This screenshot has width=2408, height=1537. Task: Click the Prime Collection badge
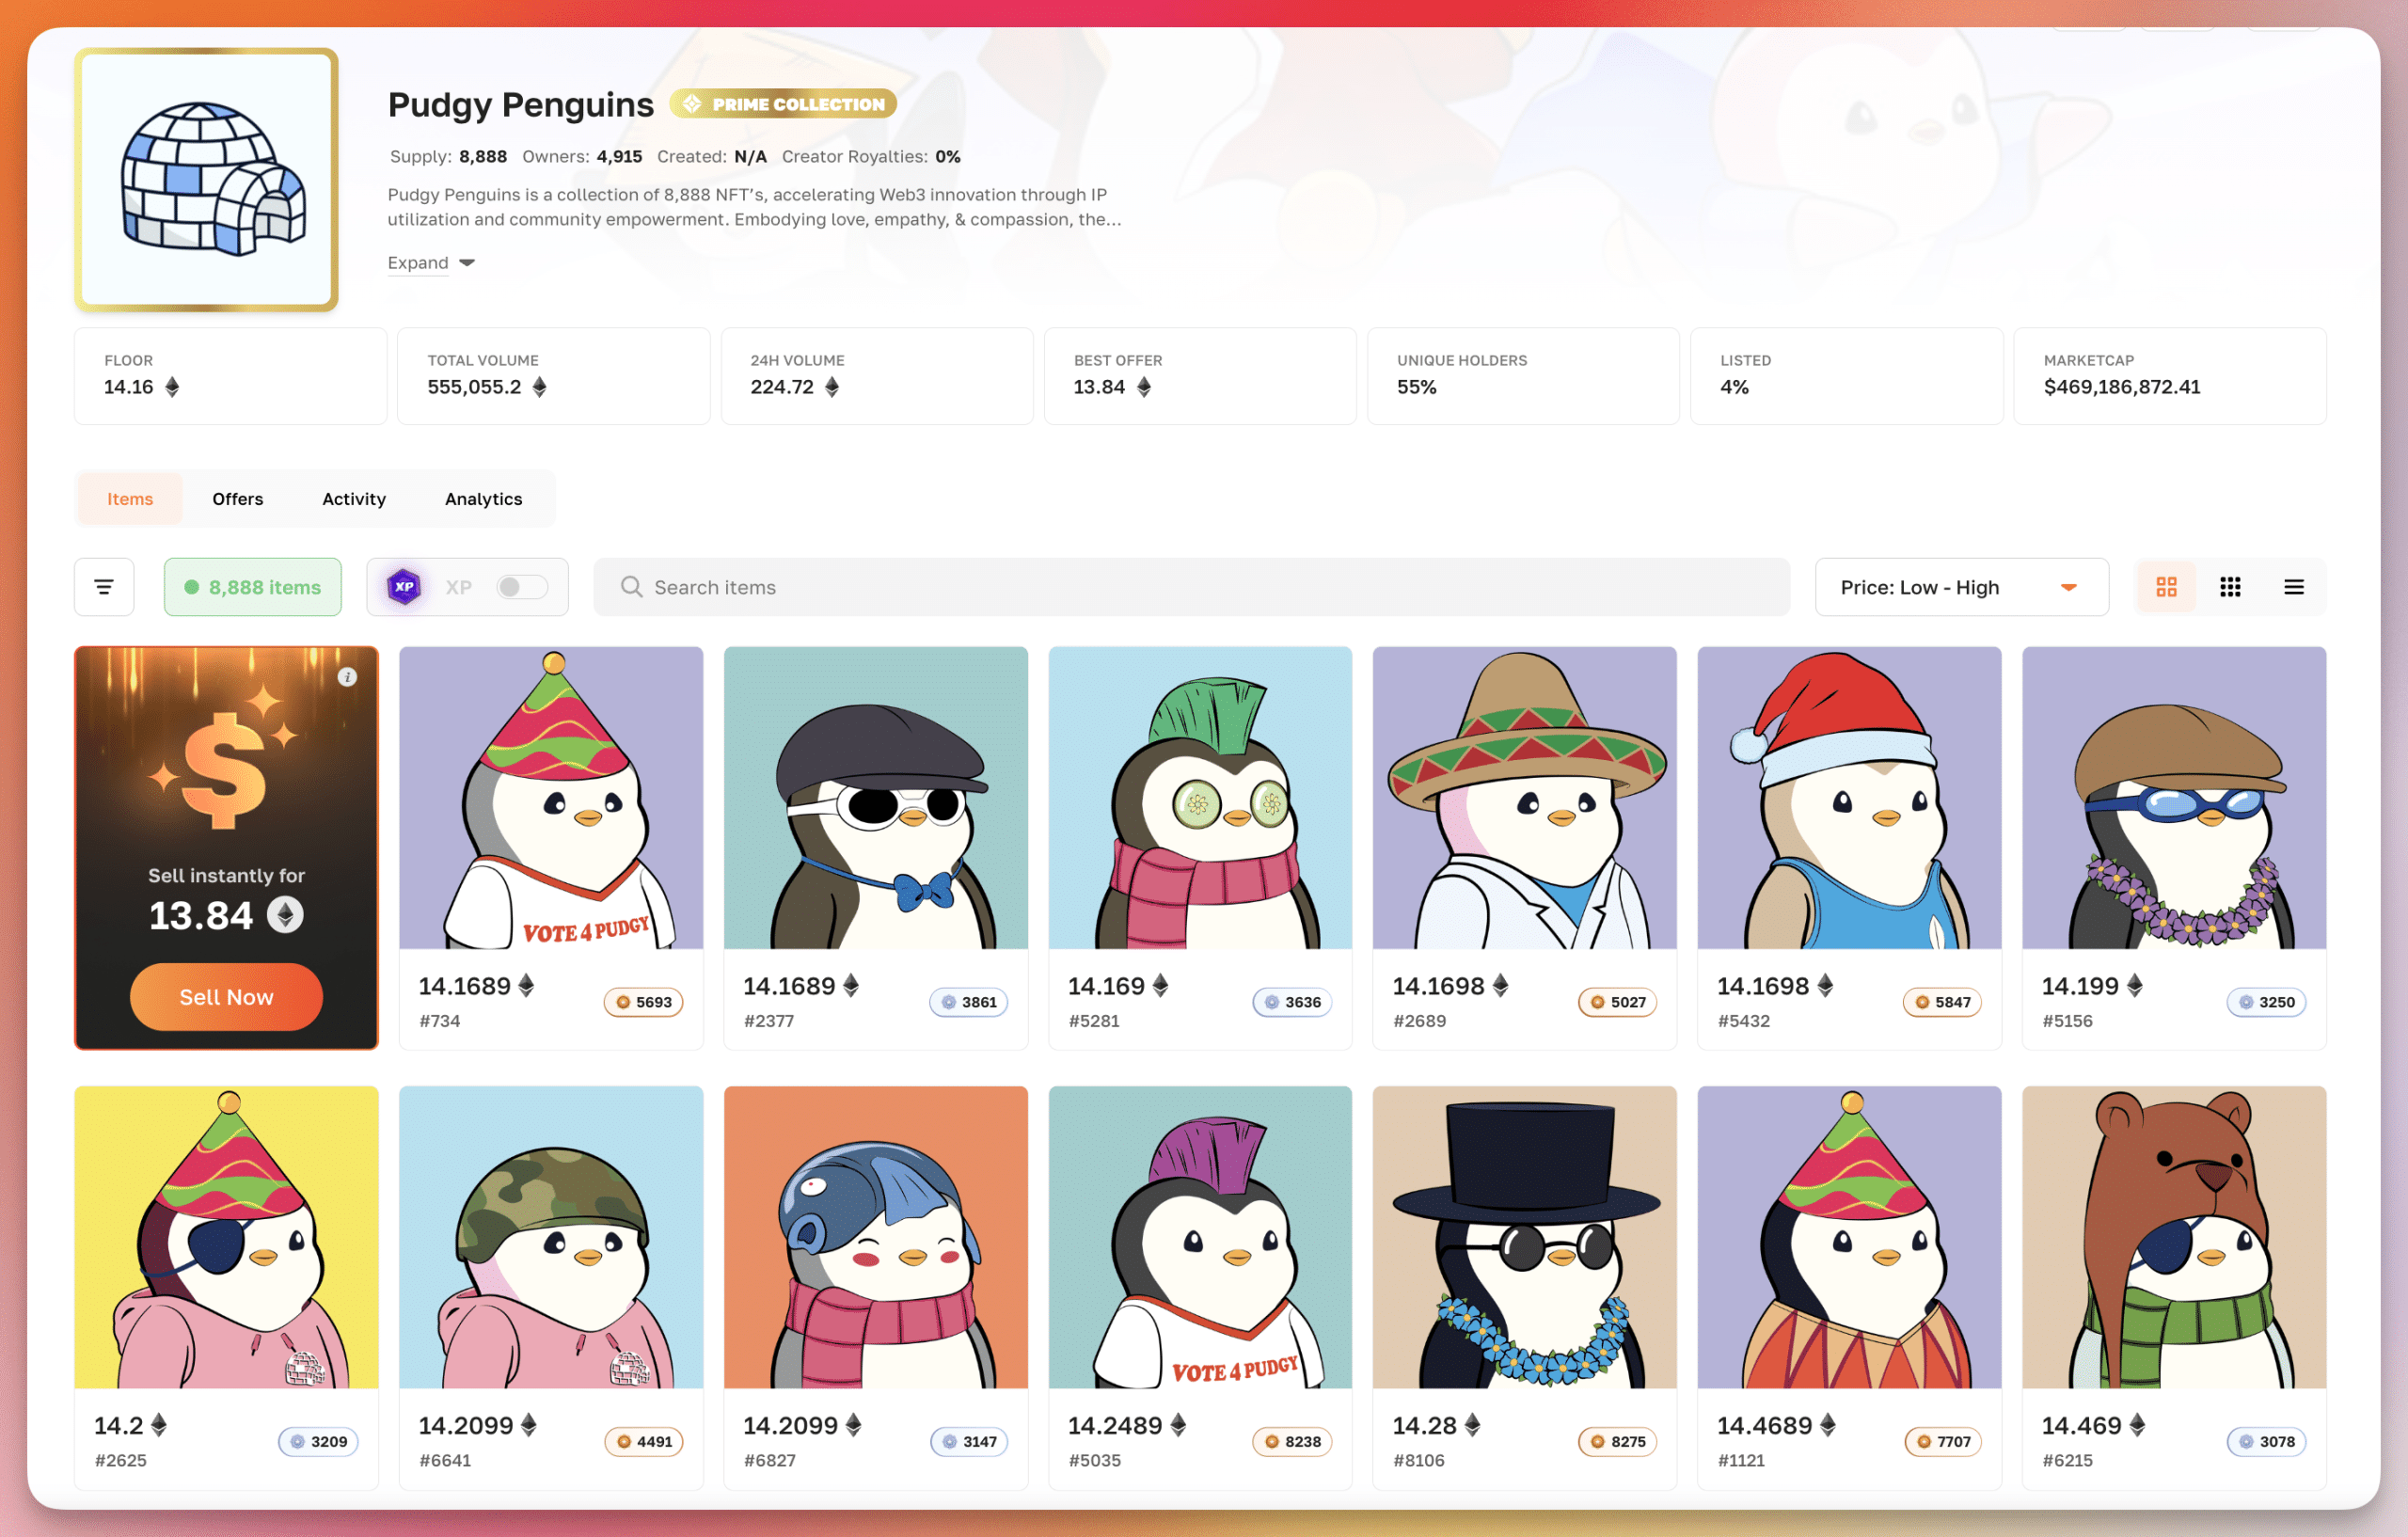pyautogui.click(x=783, y=104)
